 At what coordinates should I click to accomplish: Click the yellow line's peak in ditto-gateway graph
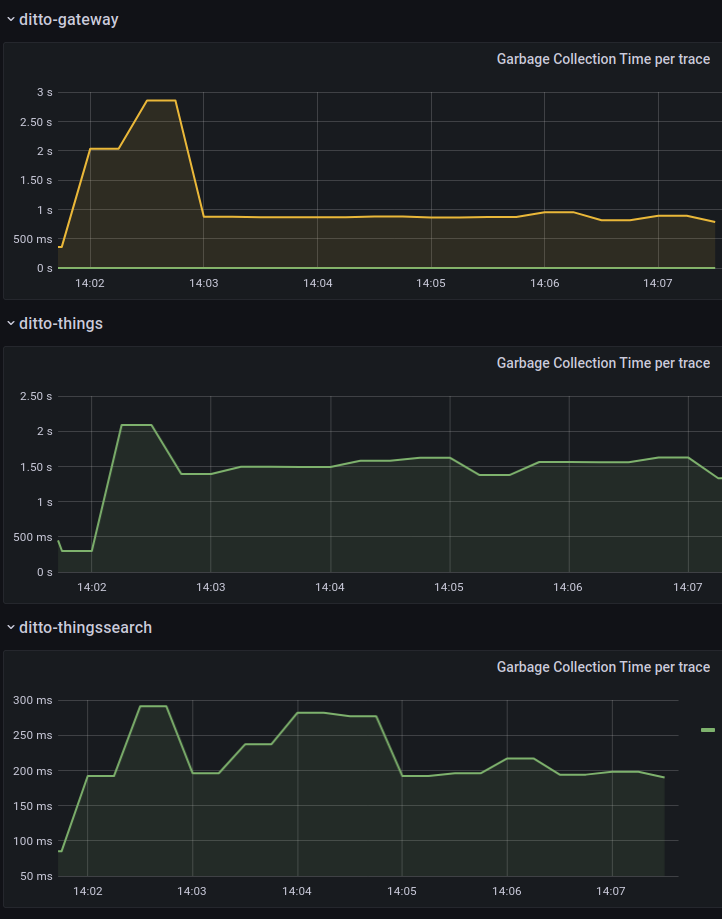[x=161, y=101]
